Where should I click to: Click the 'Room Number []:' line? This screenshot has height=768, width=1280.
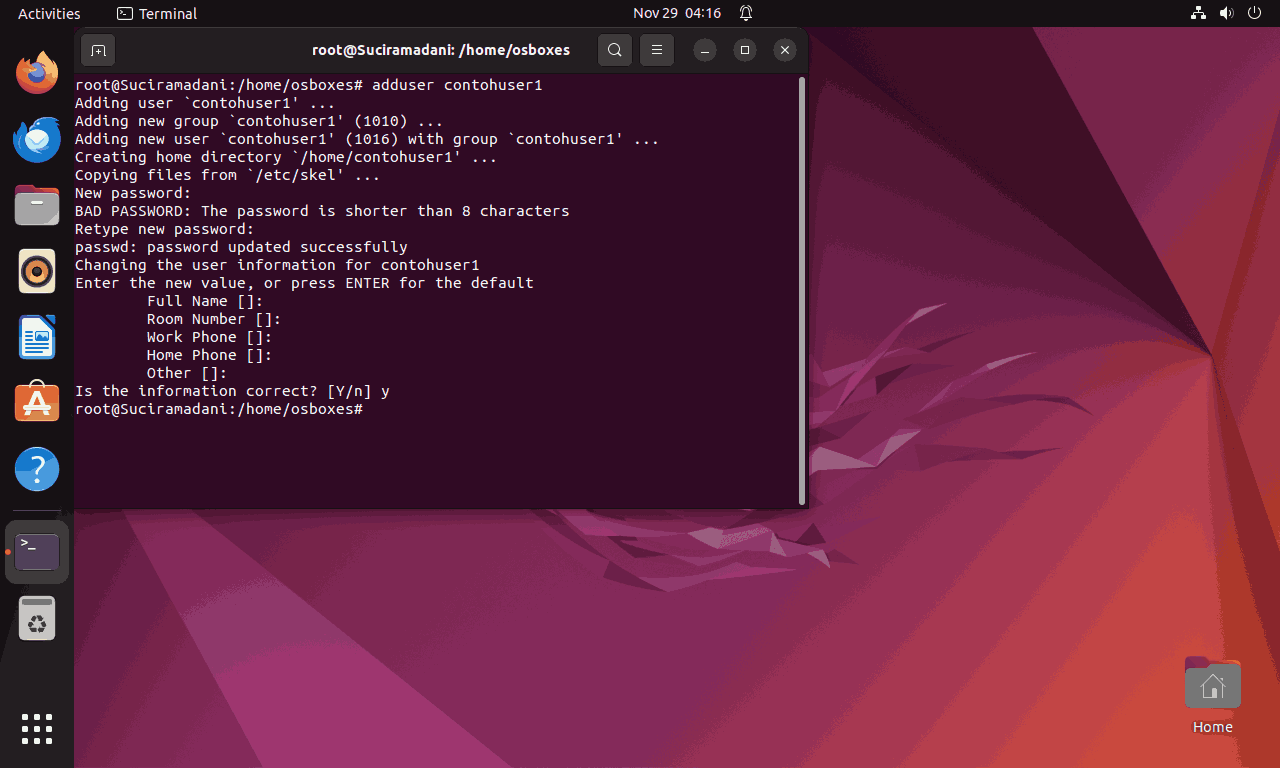[x=214, y=319]
